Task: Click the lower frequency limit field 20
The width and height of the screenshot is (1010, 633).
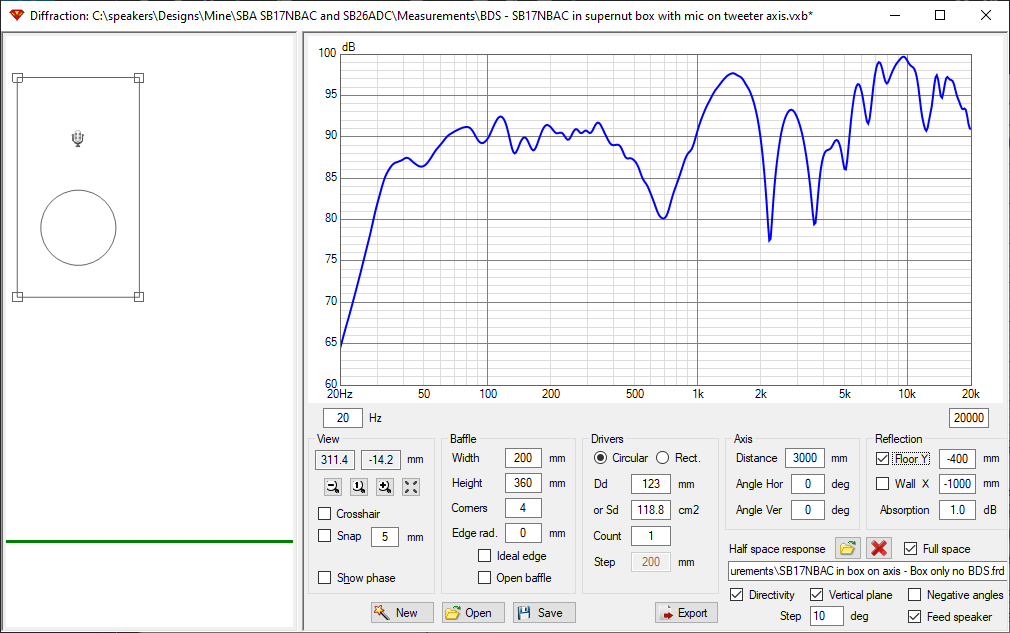Action: [x=343, y=418]
